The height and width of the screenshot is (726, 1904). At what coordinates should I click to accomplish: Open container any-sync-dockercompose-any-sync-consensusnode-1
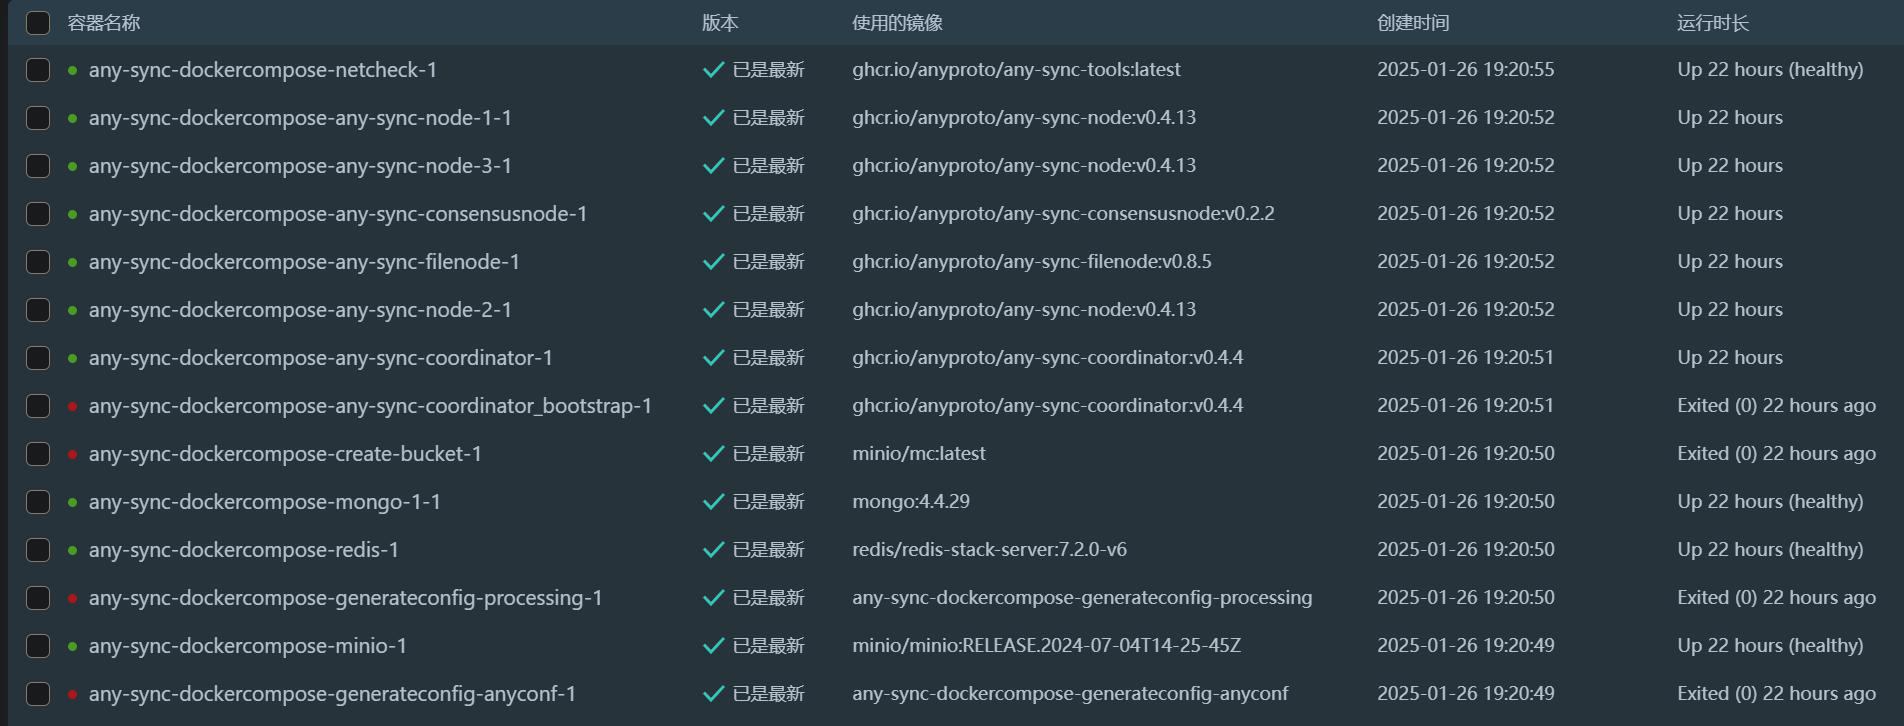[x=338, y=214]
